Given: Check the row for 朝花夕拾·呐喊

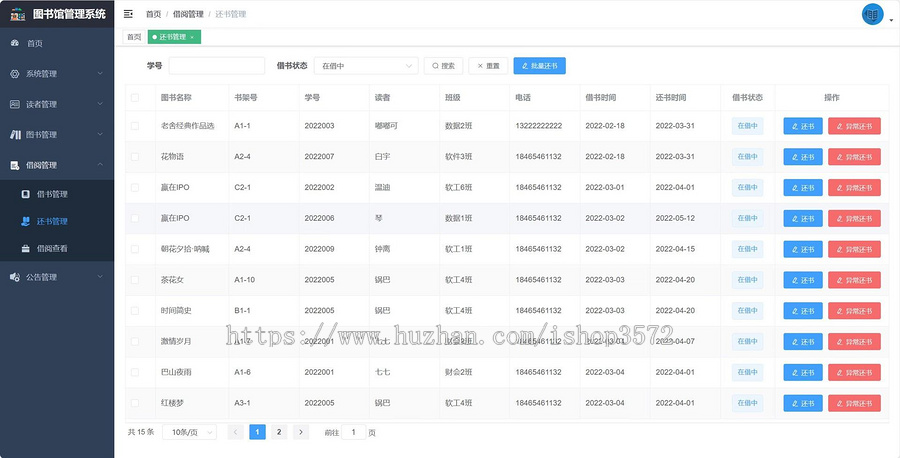Looking at the screenshot, I should click(x=135, y=249).
